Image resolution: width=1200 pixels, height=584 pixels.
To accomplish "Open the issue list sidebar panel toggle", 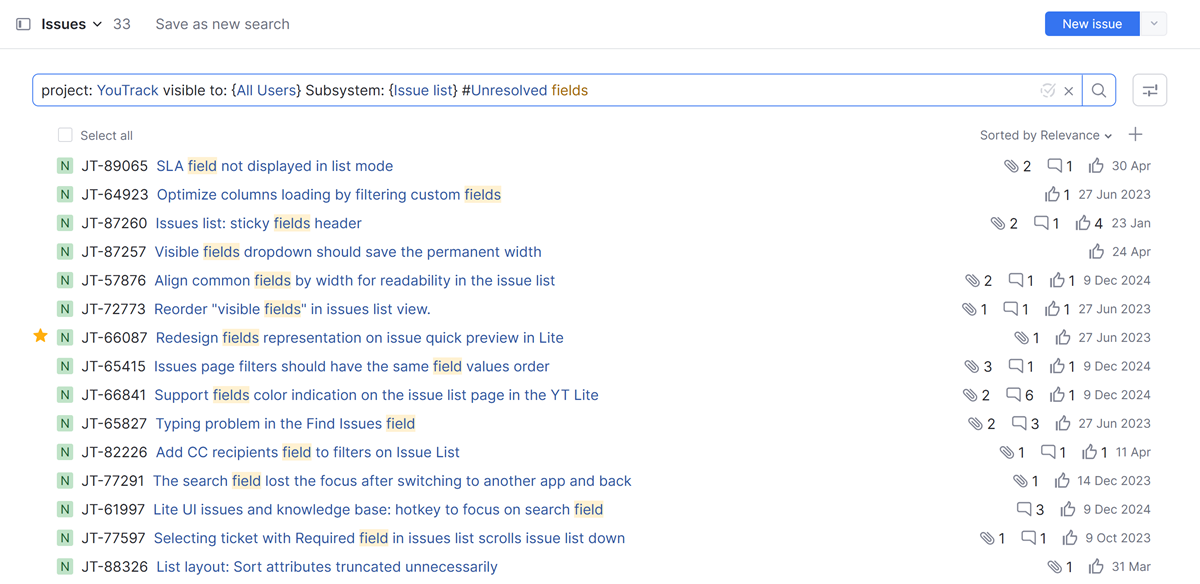I will (x=22, y=23).
